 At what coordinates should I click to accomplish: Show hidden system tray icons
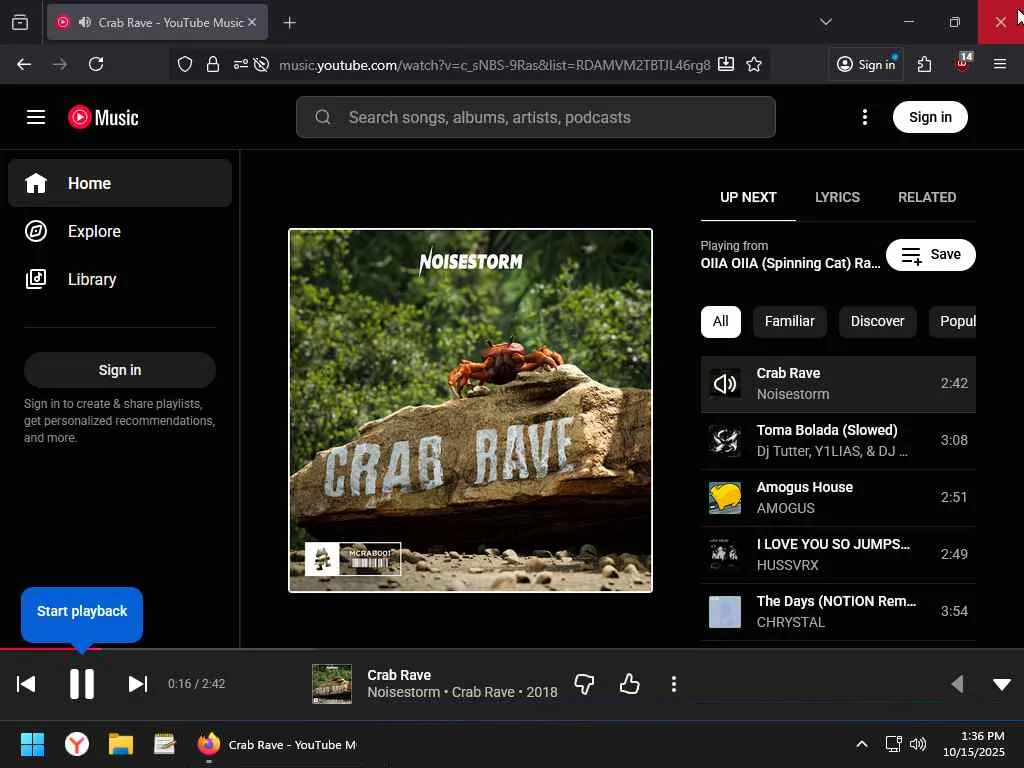tap(862, 744)
